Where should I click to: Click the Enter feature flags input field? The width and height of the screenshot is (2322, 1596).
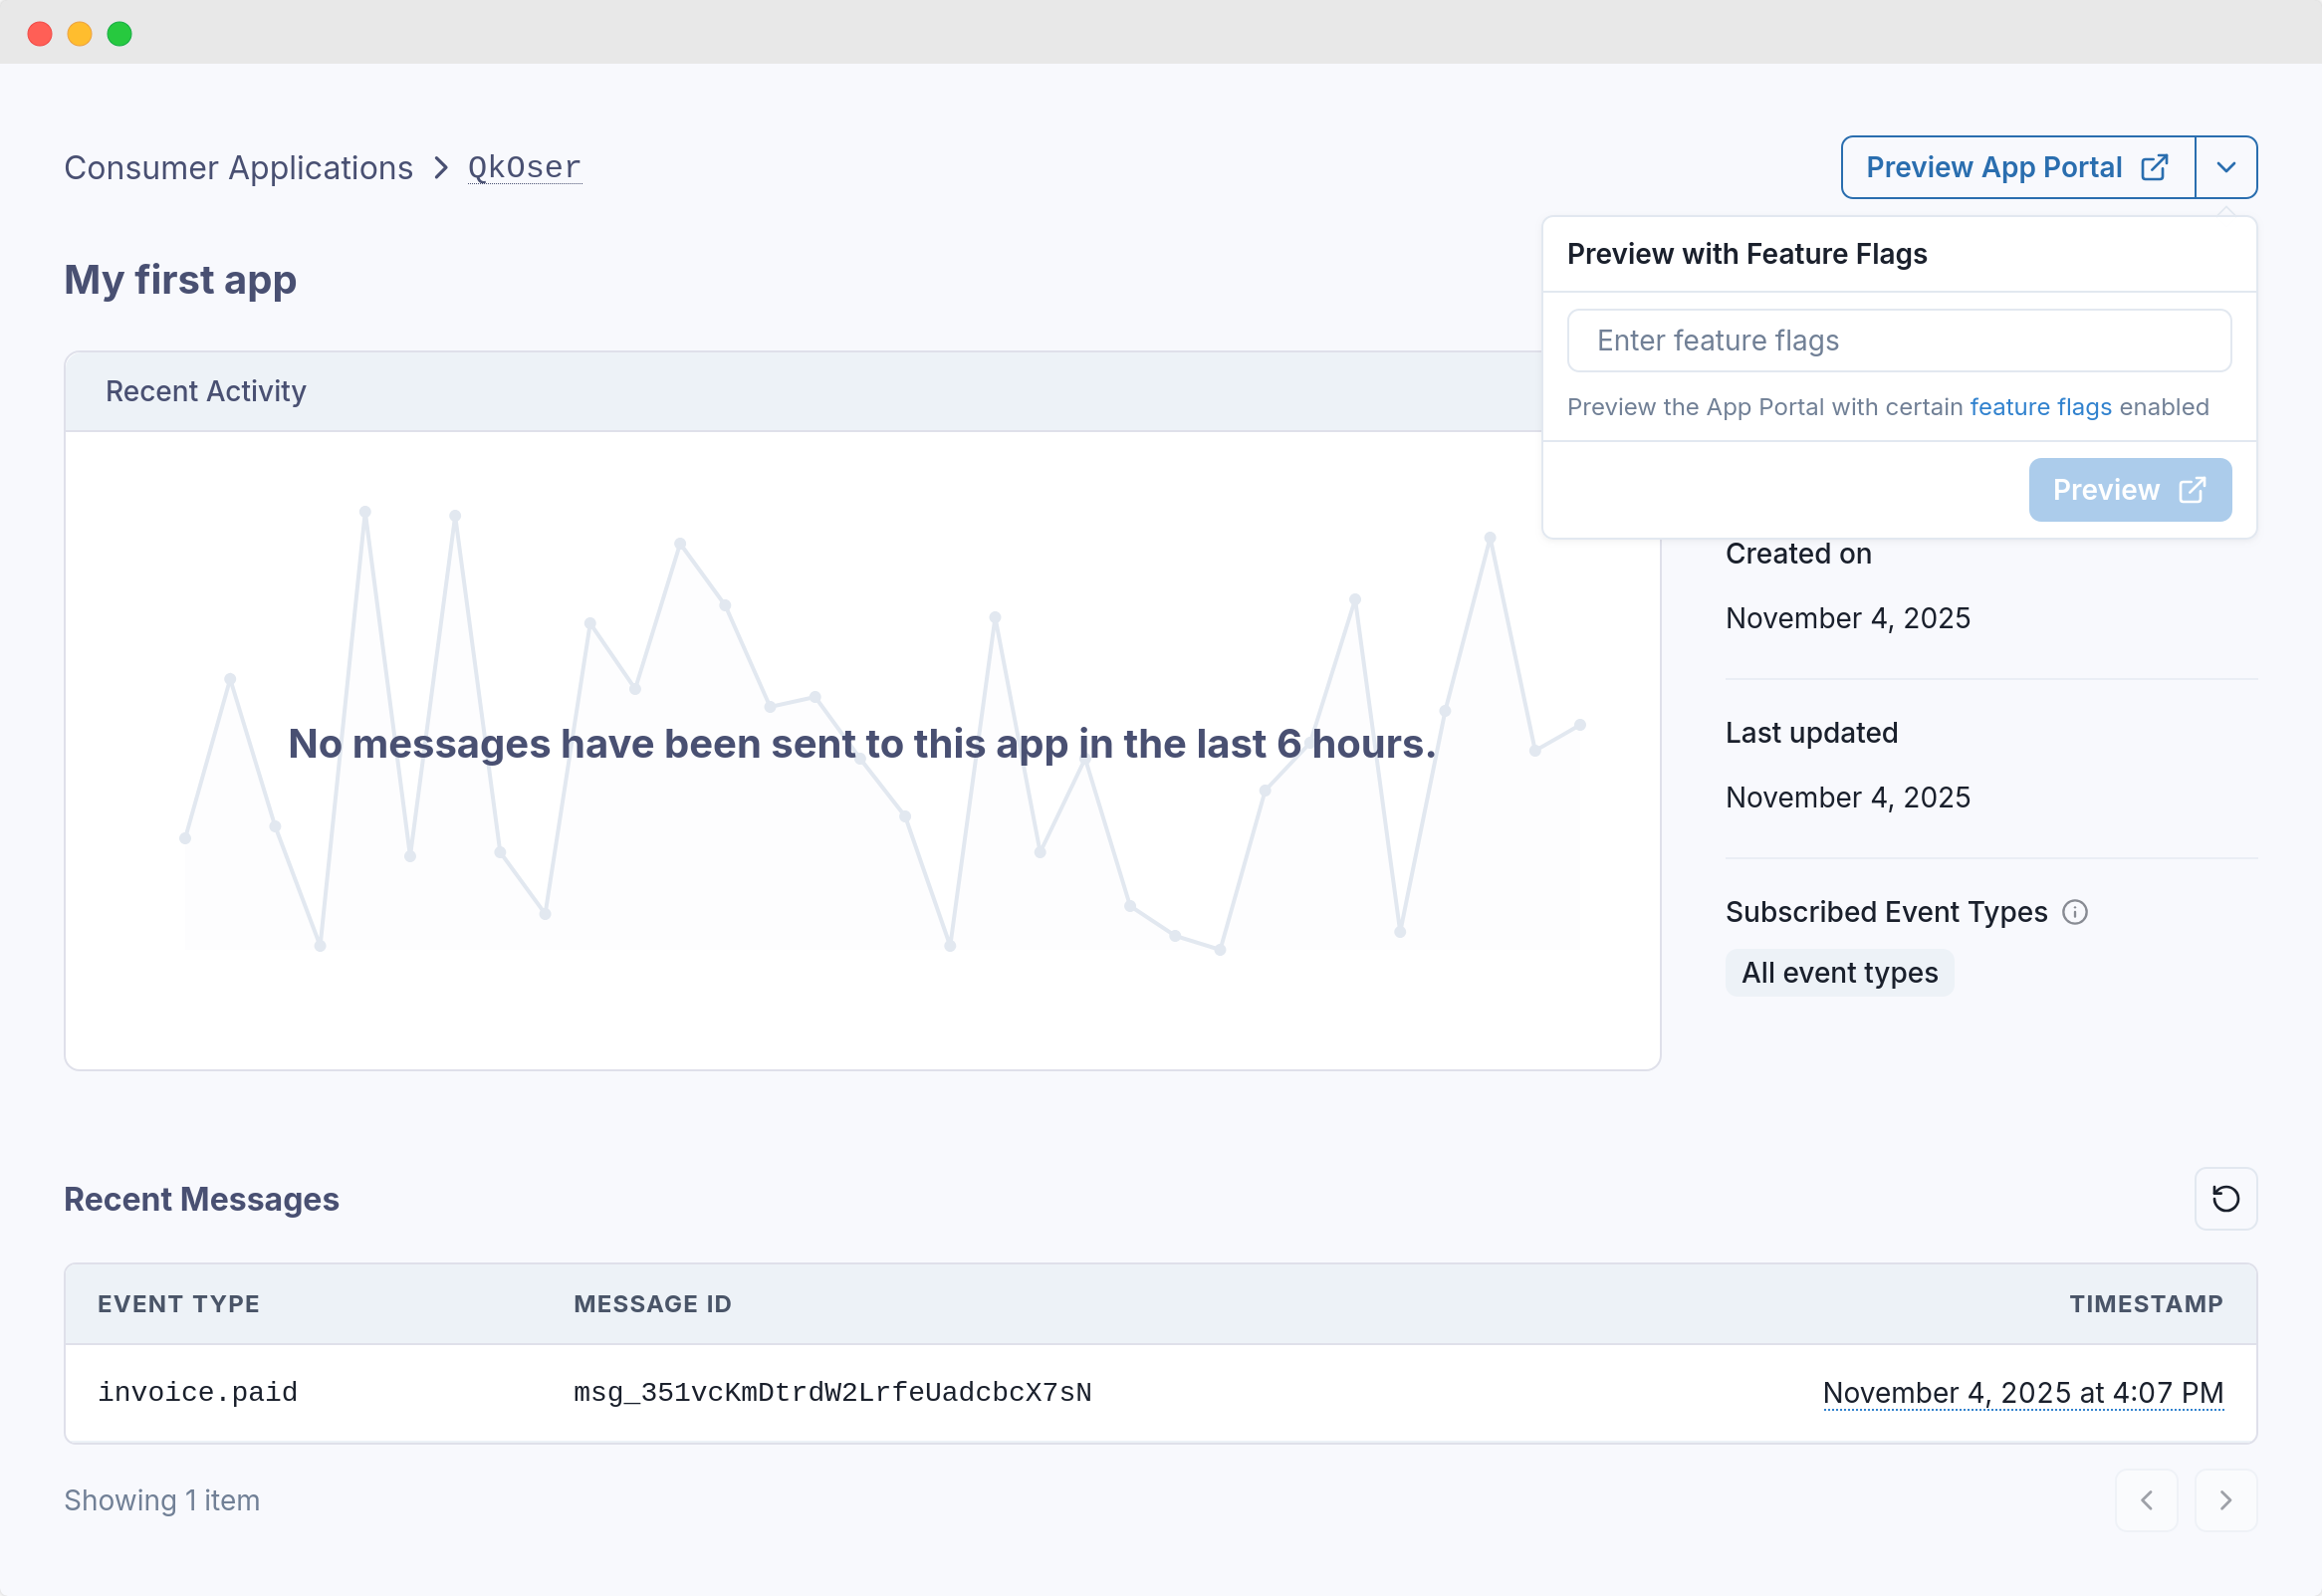1898,340
